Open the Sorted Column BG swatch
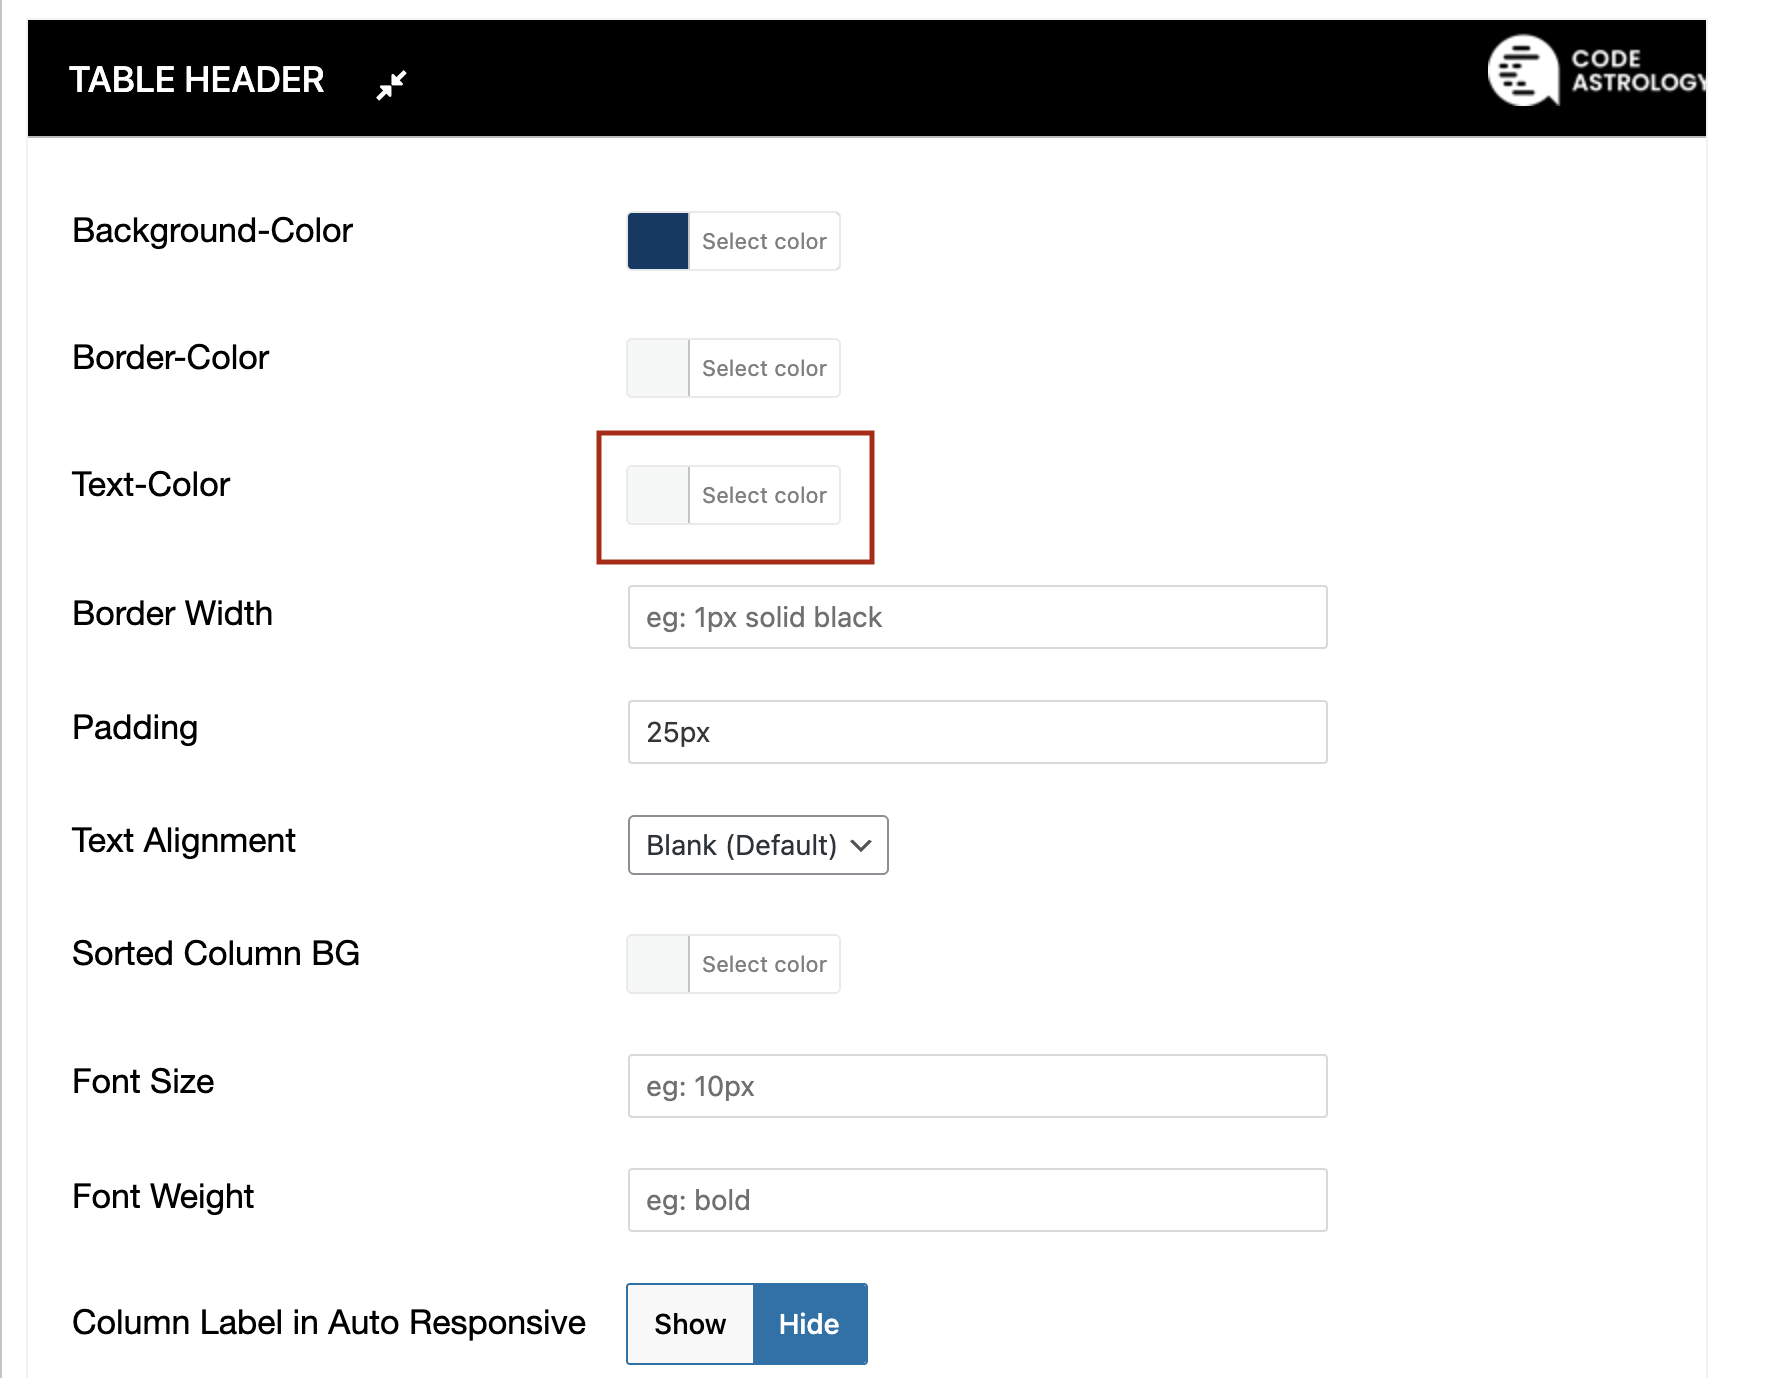Screen dimensions: 1766x1378 [x=658, y=964]
